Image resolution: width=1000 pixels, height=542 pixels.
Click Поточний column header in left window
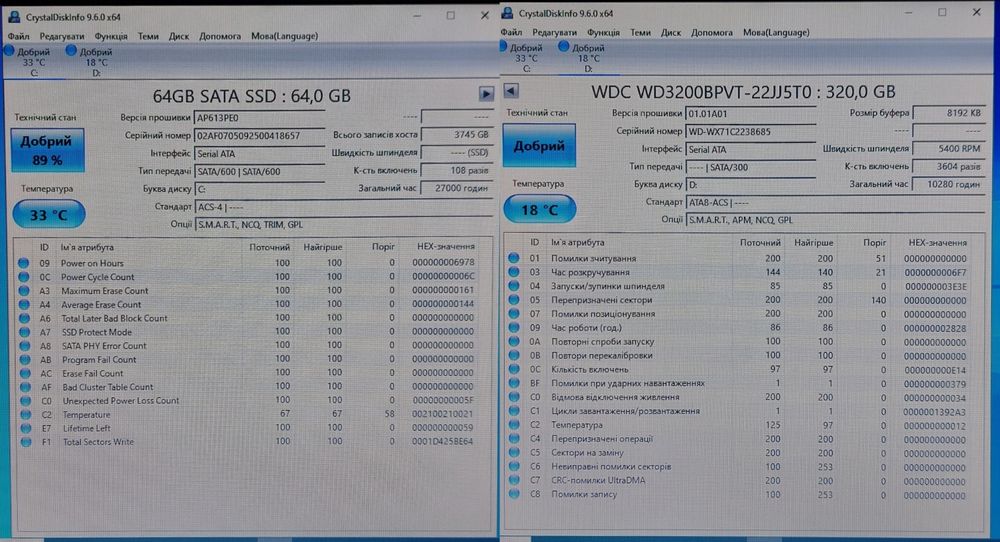coord(269,247)
